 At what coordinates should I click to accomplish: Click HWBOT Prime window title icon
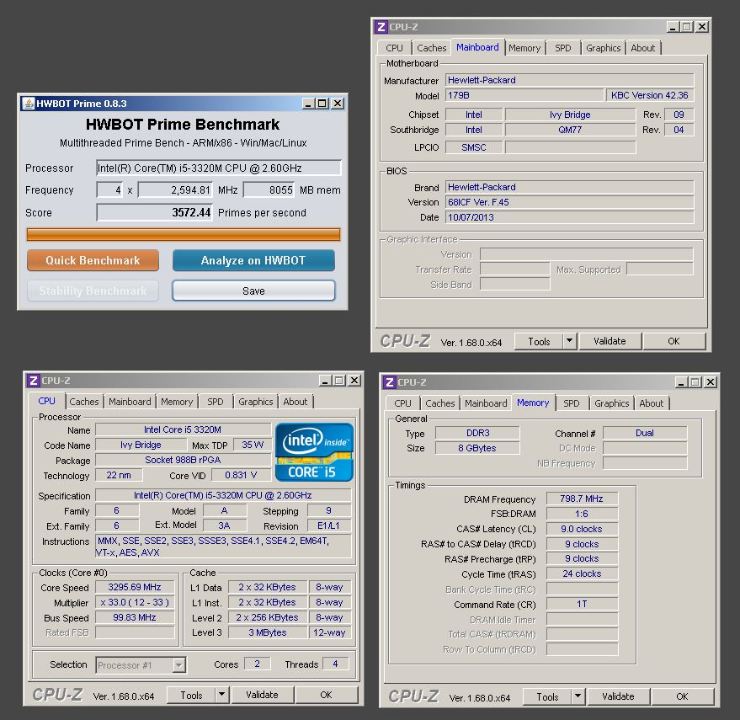29,103
